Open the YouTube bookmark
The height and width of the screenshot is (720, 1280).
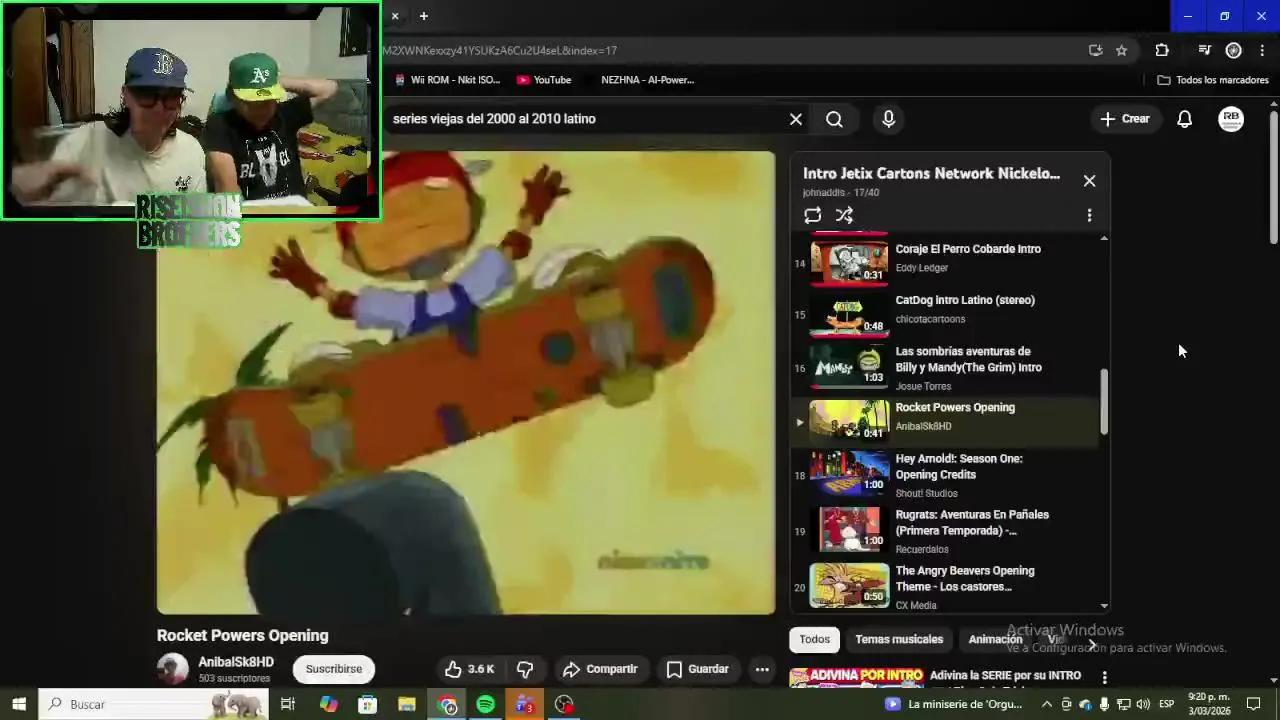(544, 80)
